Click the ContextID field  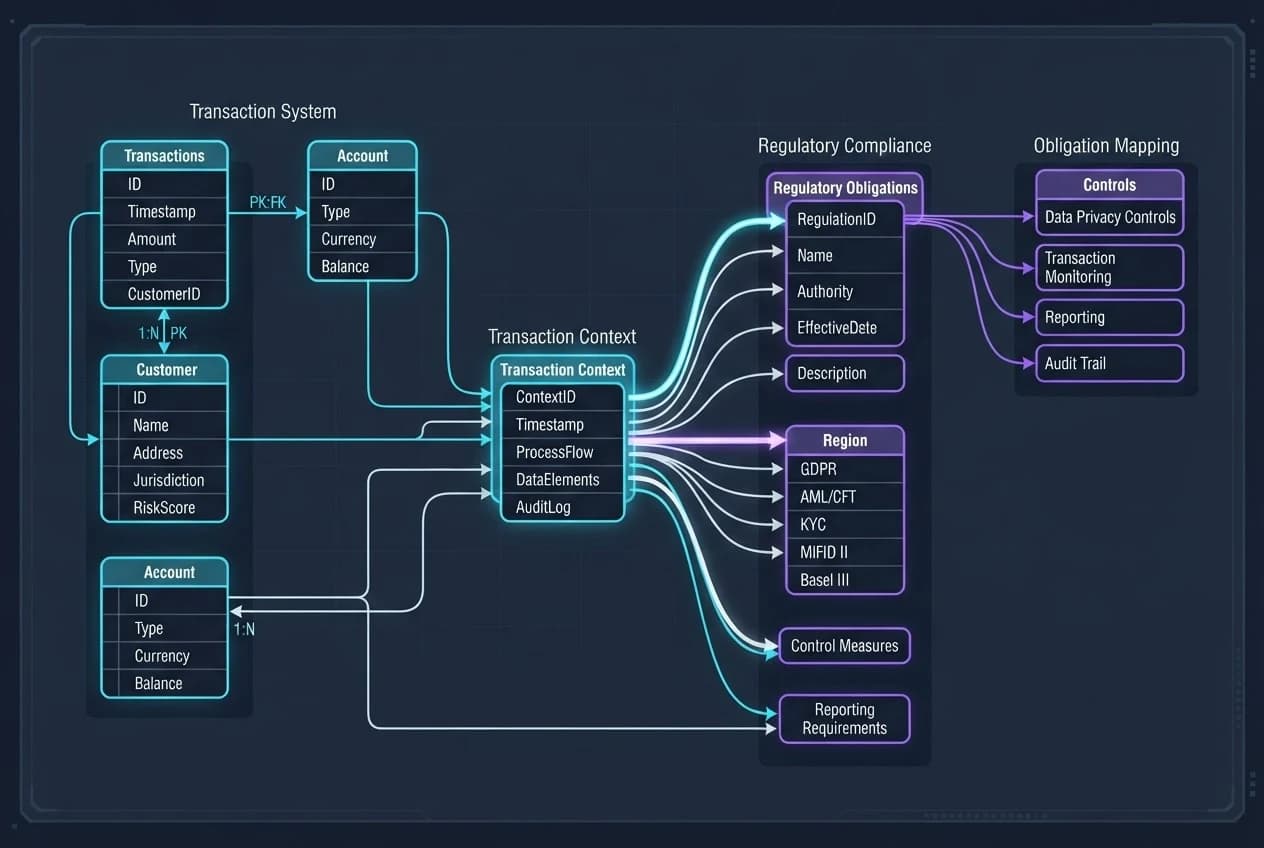pyautogui.click(x=563, y=397)
